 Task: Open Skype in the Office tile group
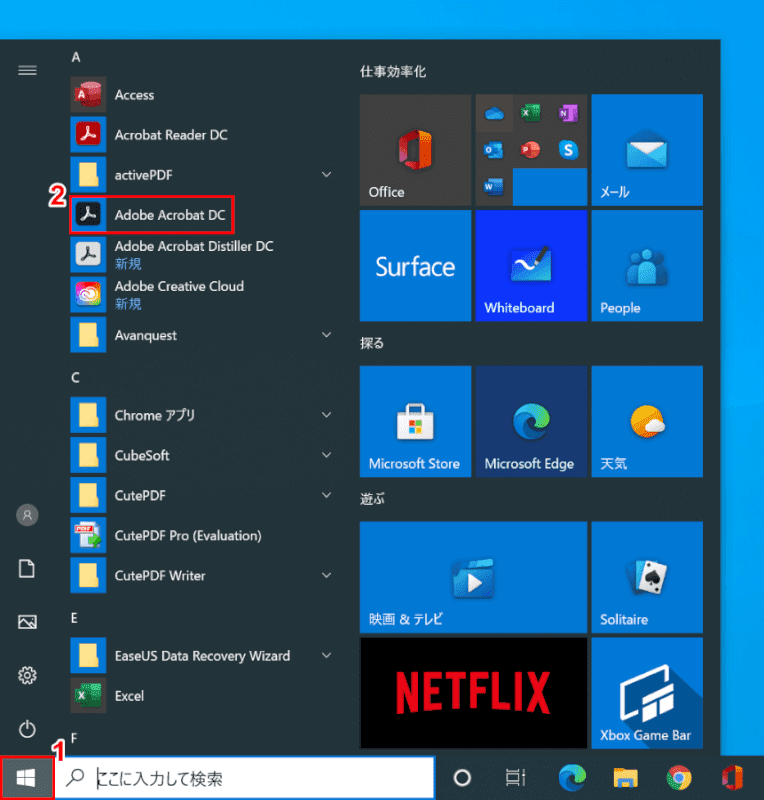pyautogui.click(x=568, y=150)
